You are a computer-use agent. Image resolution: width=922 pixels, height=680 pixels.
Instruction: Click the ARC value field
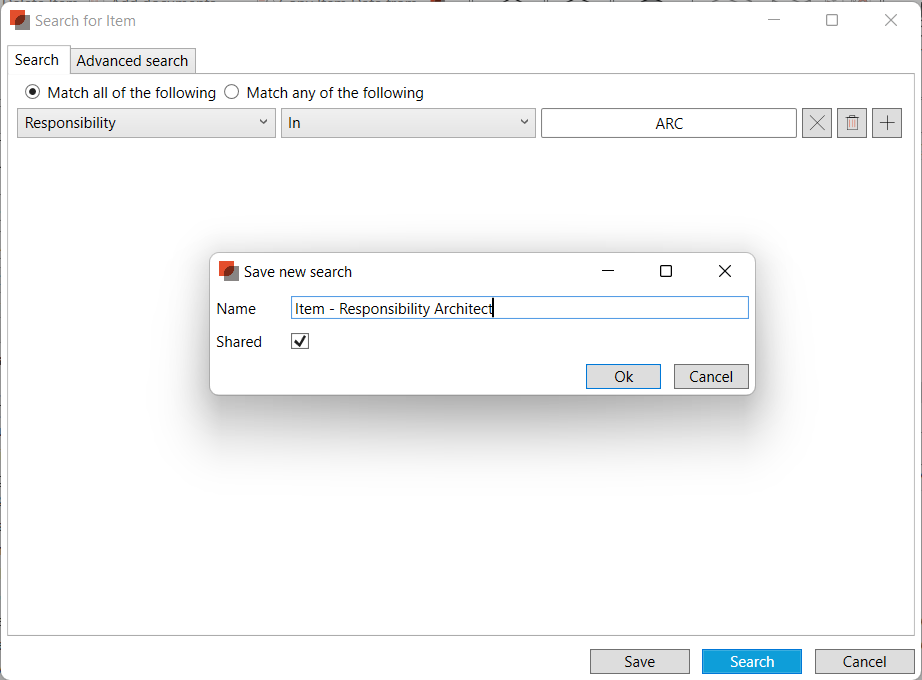click(x=668, y=123)
